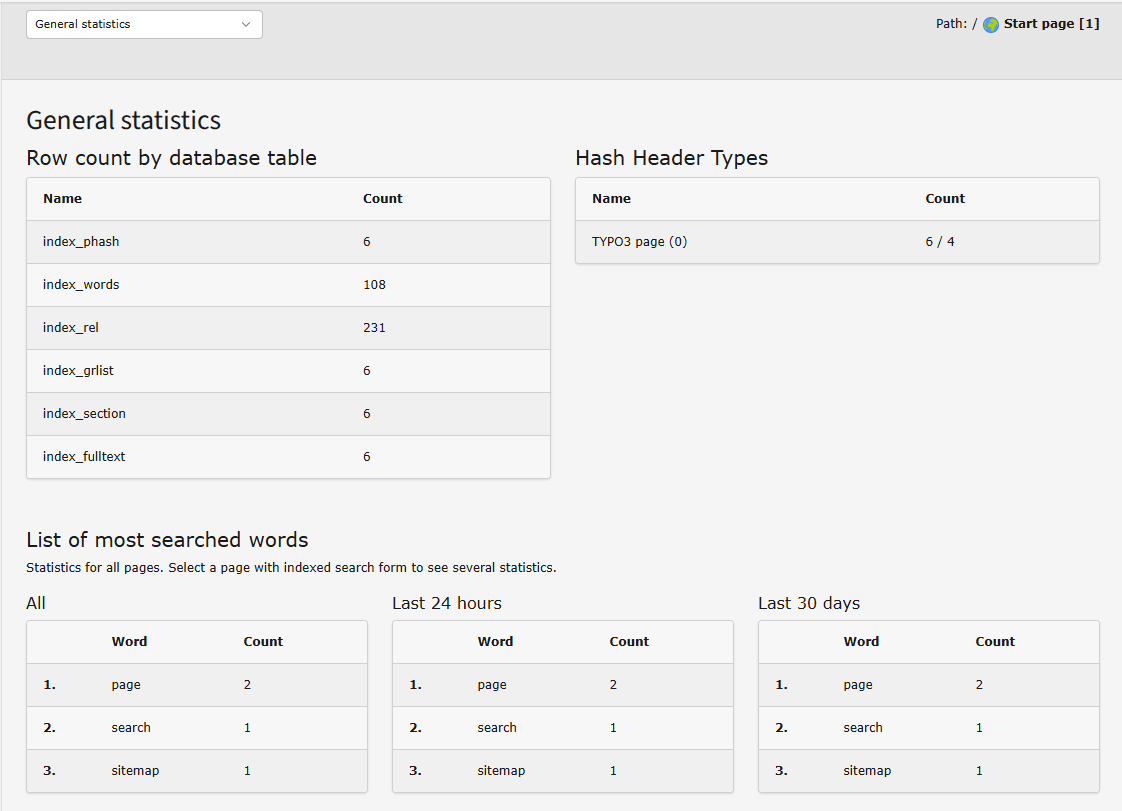Click "sitemap" under Last 30 days
The height and width of the screenshot is (811, 1122).
[x=865, y=770]
